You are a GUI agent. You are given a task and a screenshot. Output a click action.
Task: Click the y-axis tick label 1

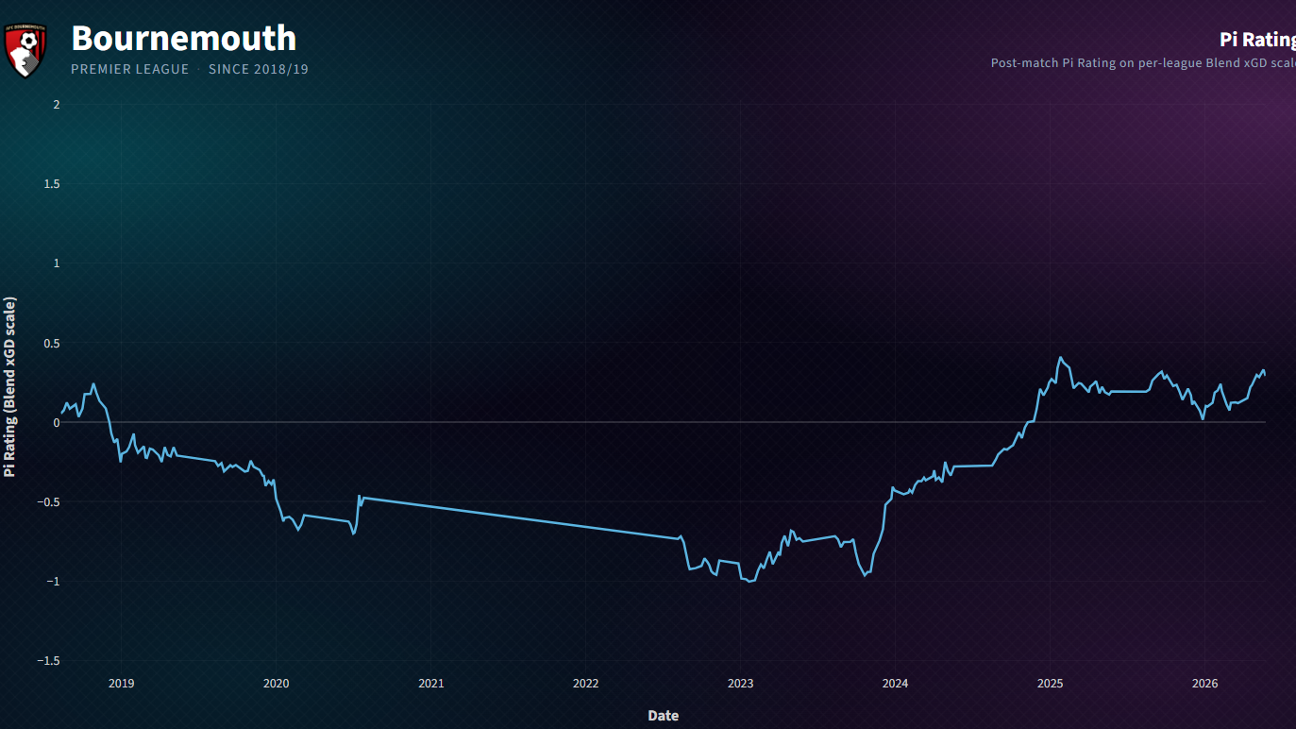[x=56, y=263]
